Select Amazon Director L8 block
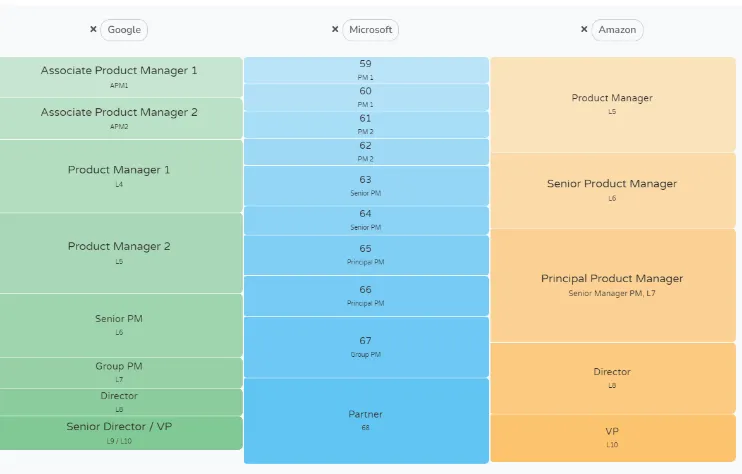The width and height of the screenshot is (742, 474). 613,378
